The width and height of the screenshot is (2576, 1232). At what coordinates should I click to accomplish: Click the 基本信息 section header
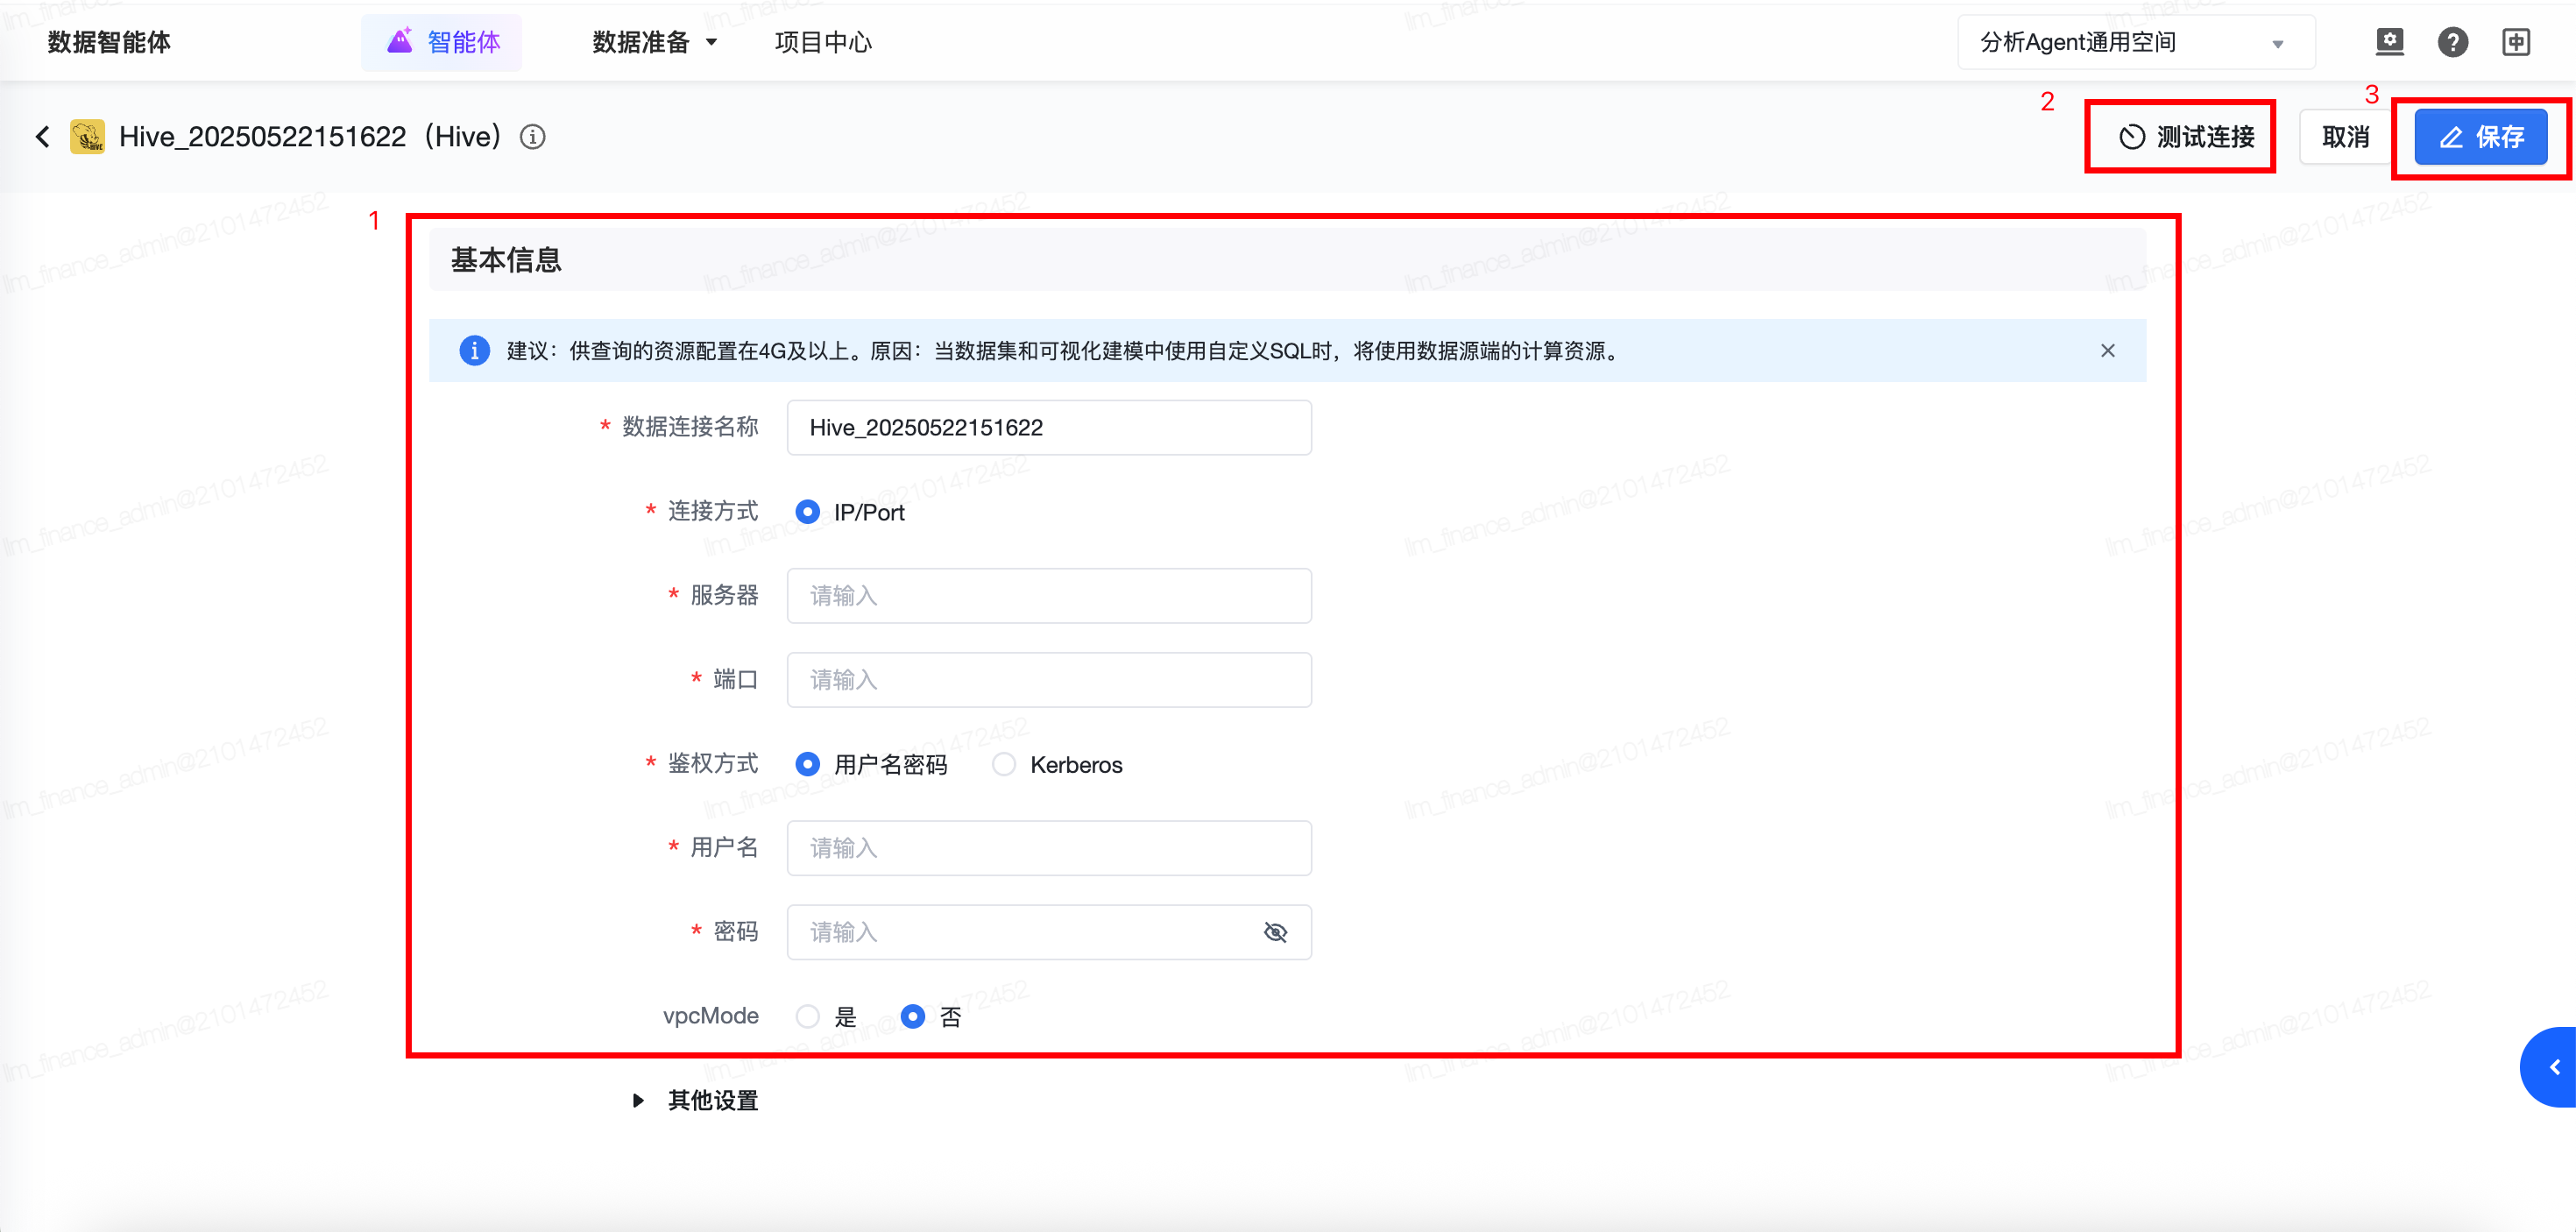click(x=1287, y=260)
